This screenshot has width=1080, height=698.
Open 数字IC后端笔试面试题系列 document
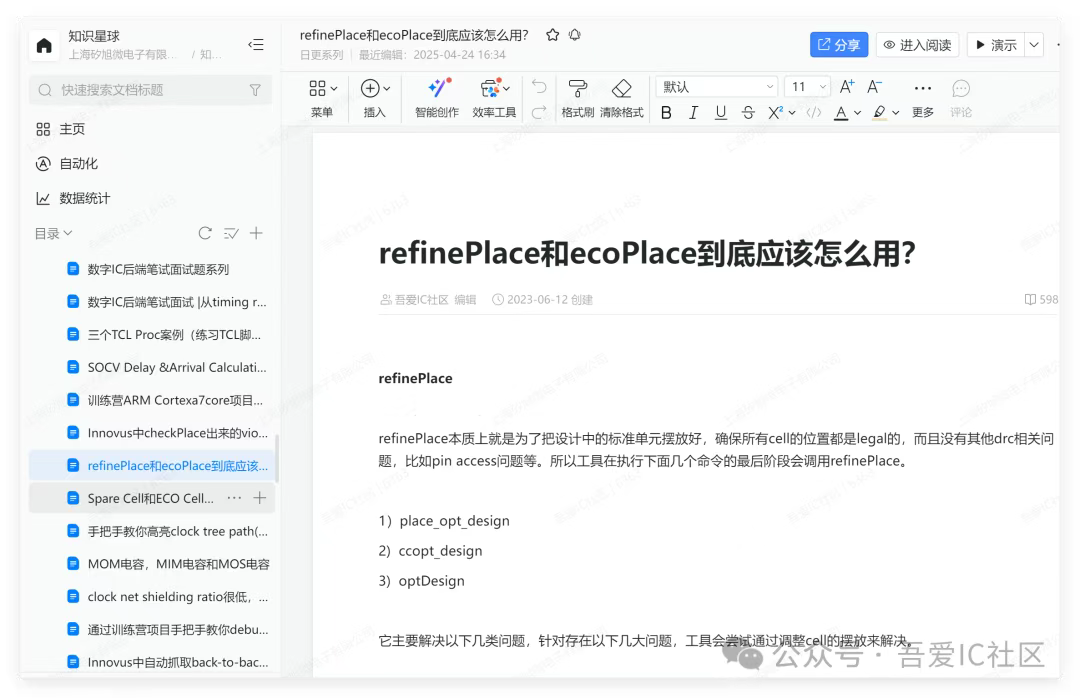[x=152, y=269]
